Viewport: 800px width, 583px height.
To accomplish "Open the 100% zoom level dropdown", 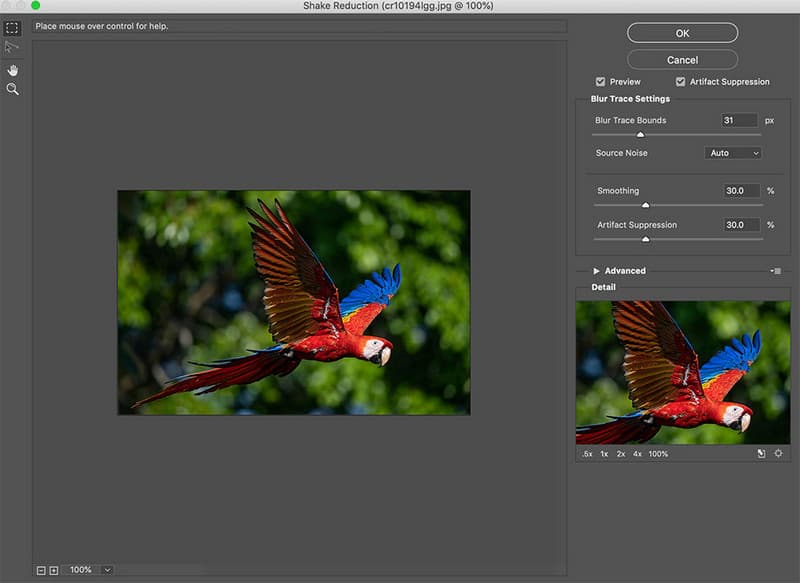I will (107, 570).
